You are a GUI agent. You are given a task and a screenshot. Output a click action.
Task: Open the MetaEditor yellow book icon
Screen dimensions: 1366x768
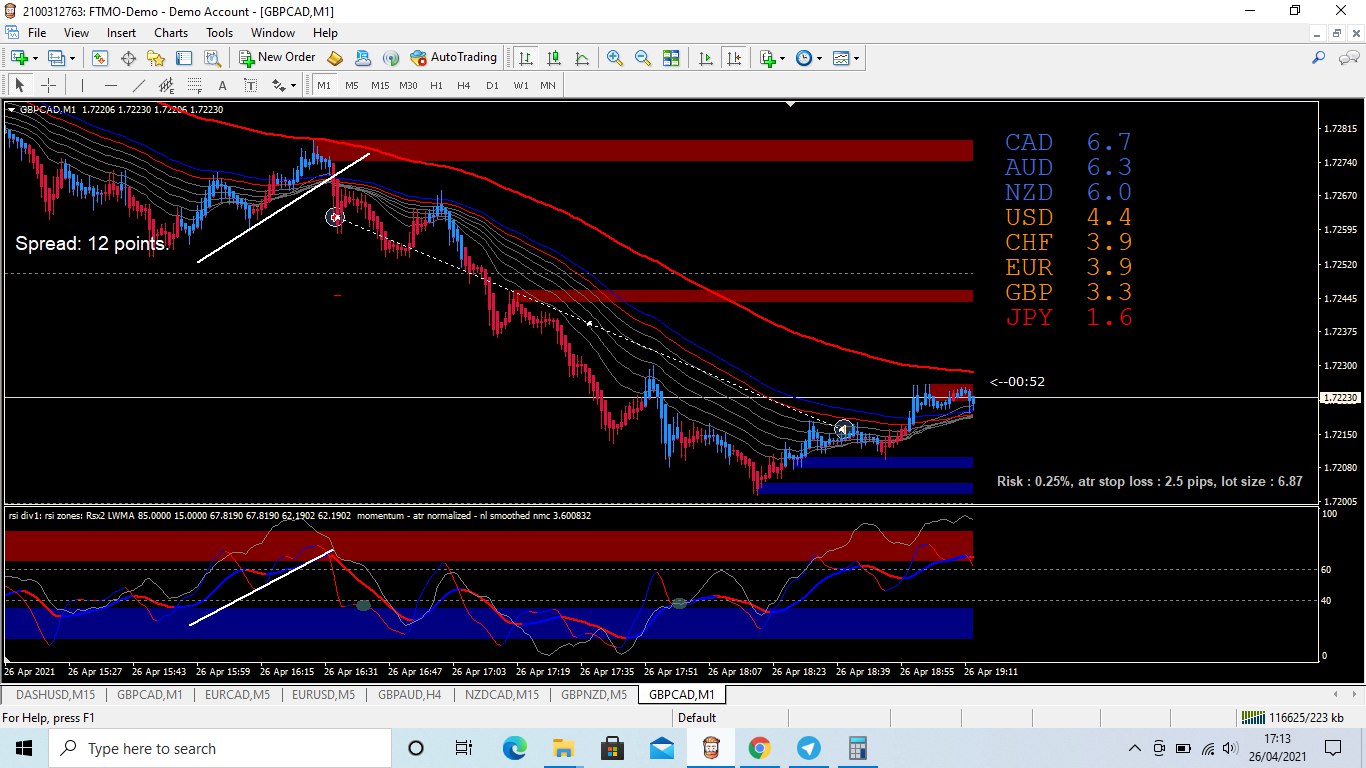(x=336, y=58)
